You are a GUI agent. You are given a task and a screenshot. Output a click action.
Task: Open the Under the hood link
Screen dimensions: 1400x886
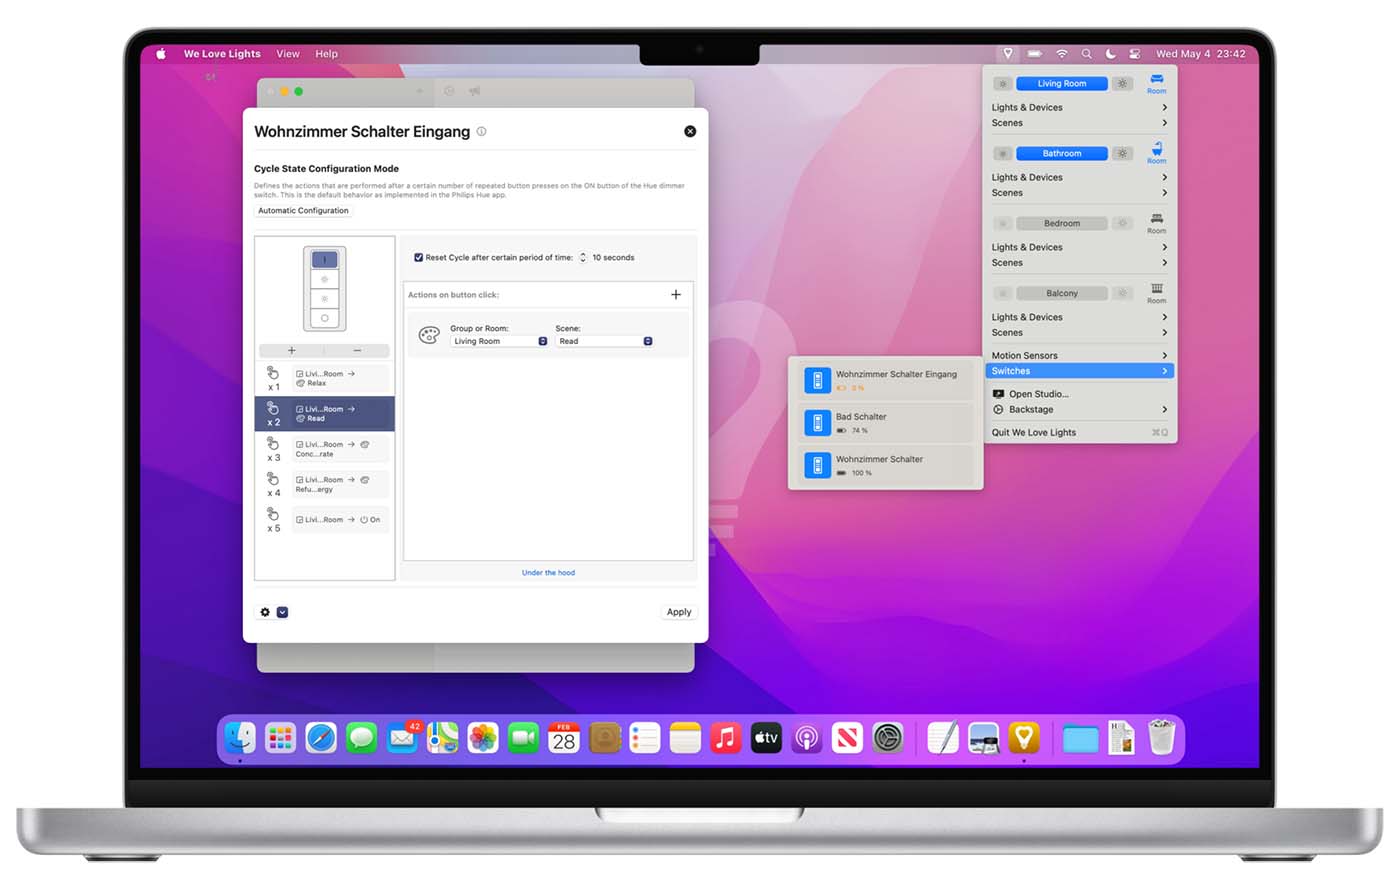(548, 573)
